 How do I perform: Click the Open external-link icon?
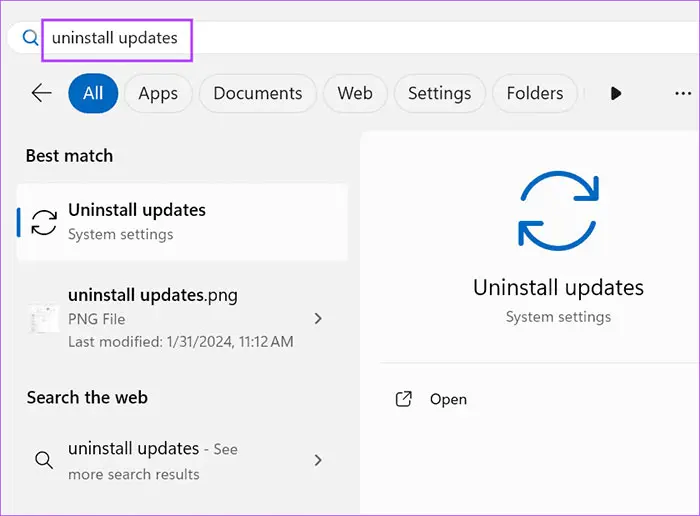coord(404,399)
